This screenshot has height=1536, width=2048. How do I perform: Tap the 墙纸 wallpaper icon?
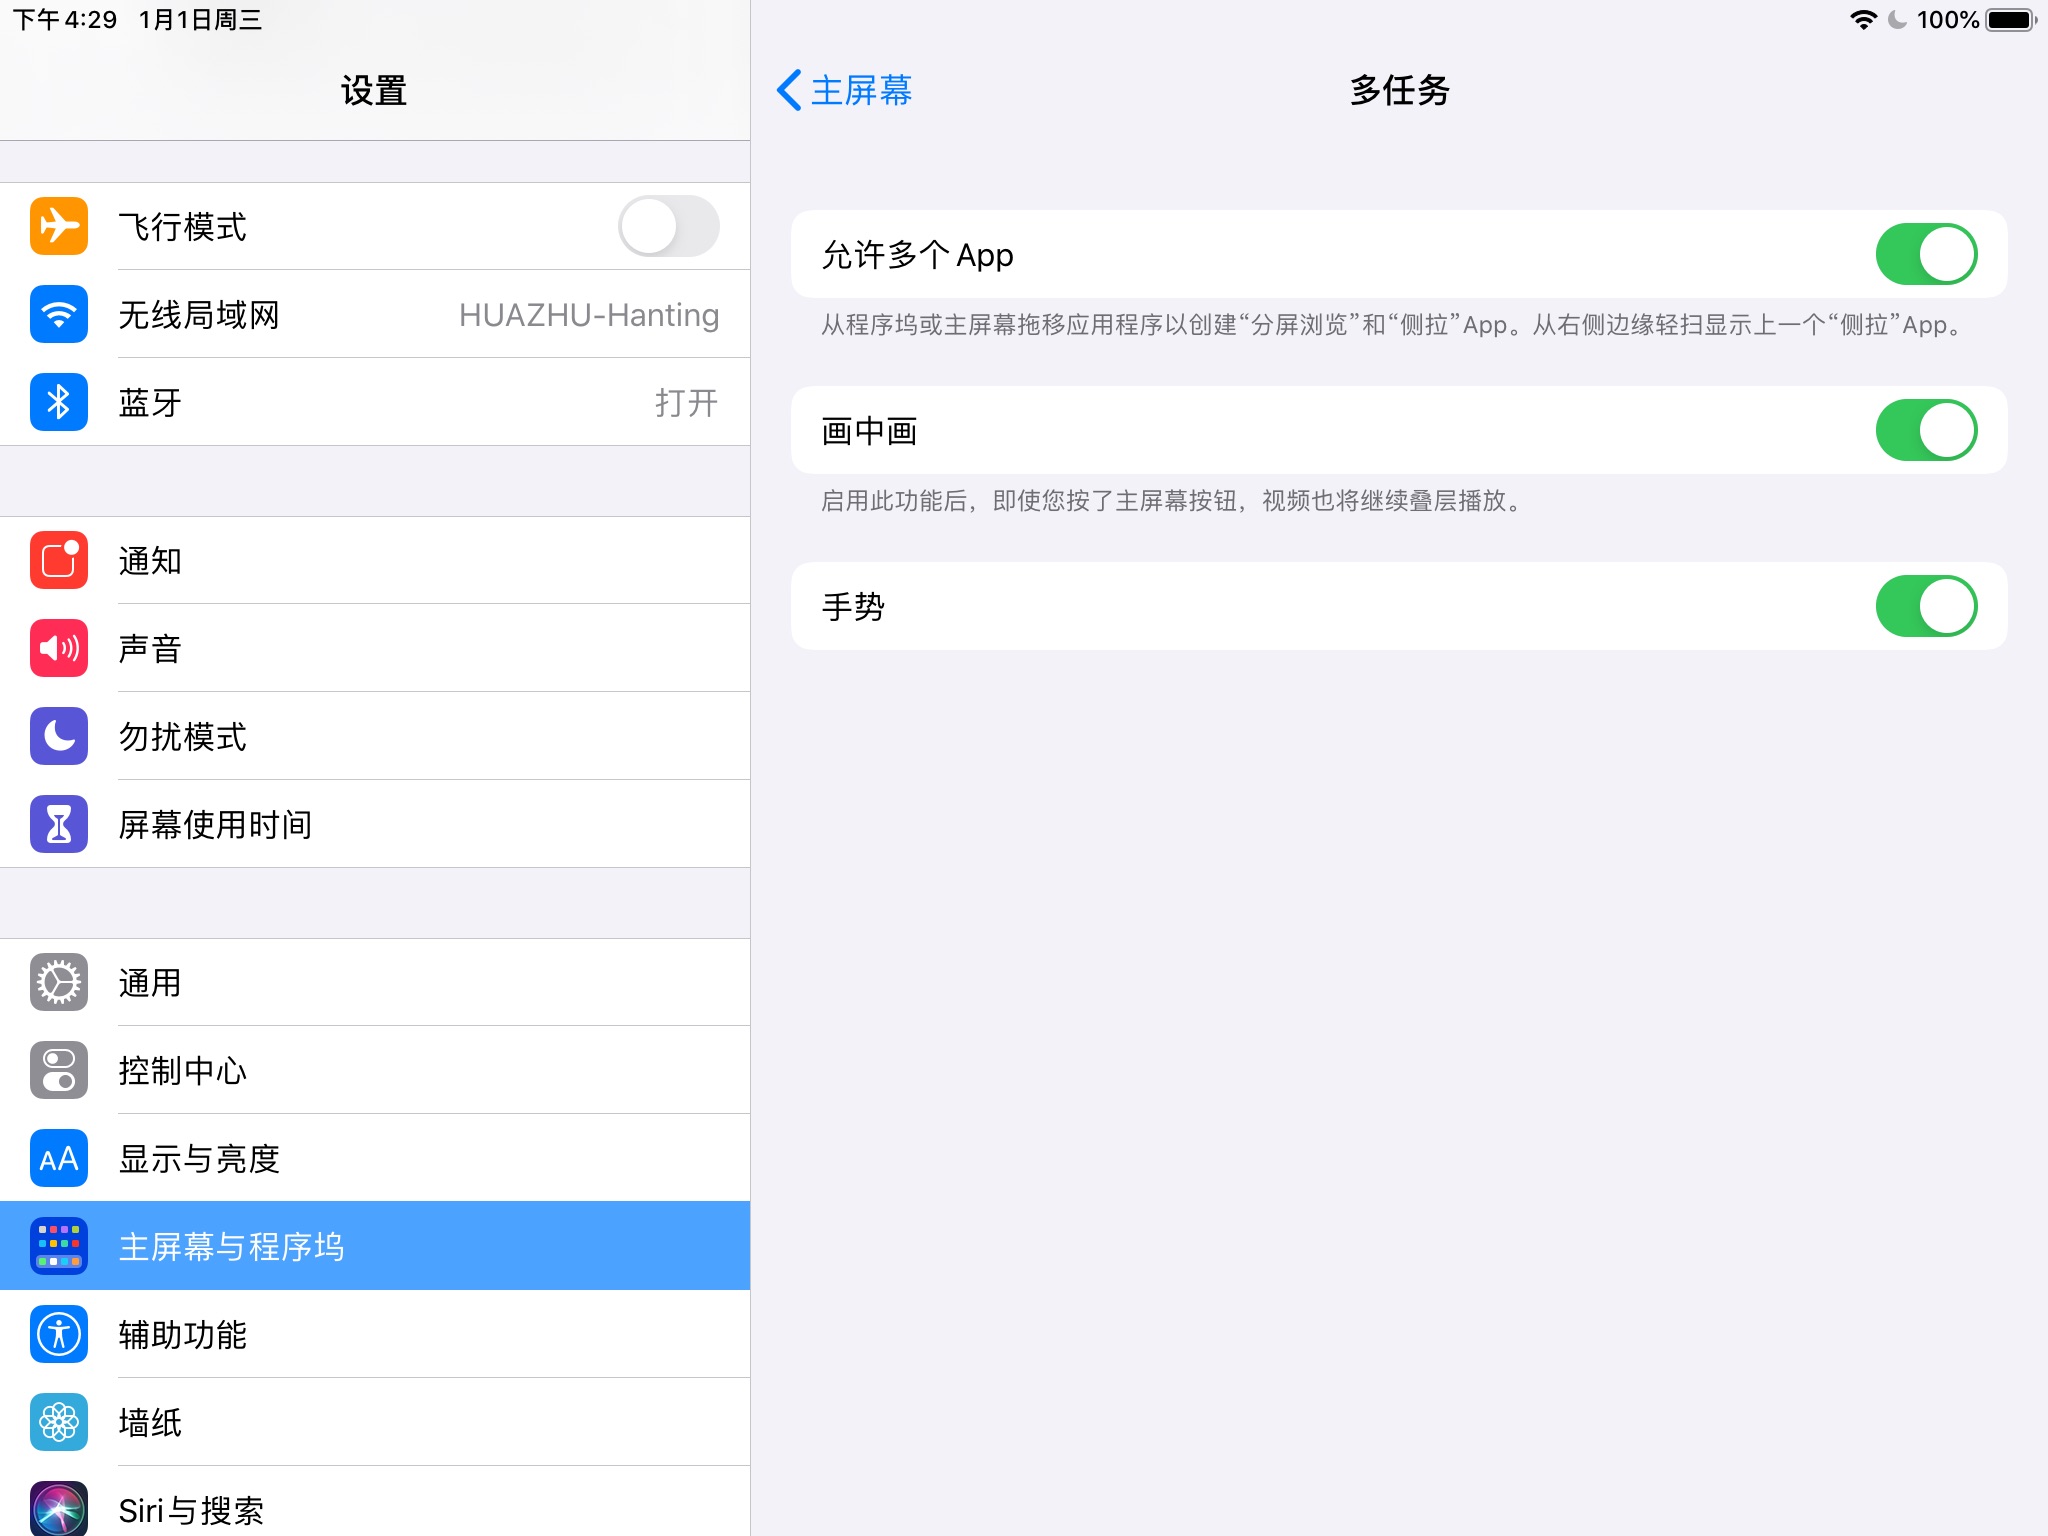(58, 1422)
